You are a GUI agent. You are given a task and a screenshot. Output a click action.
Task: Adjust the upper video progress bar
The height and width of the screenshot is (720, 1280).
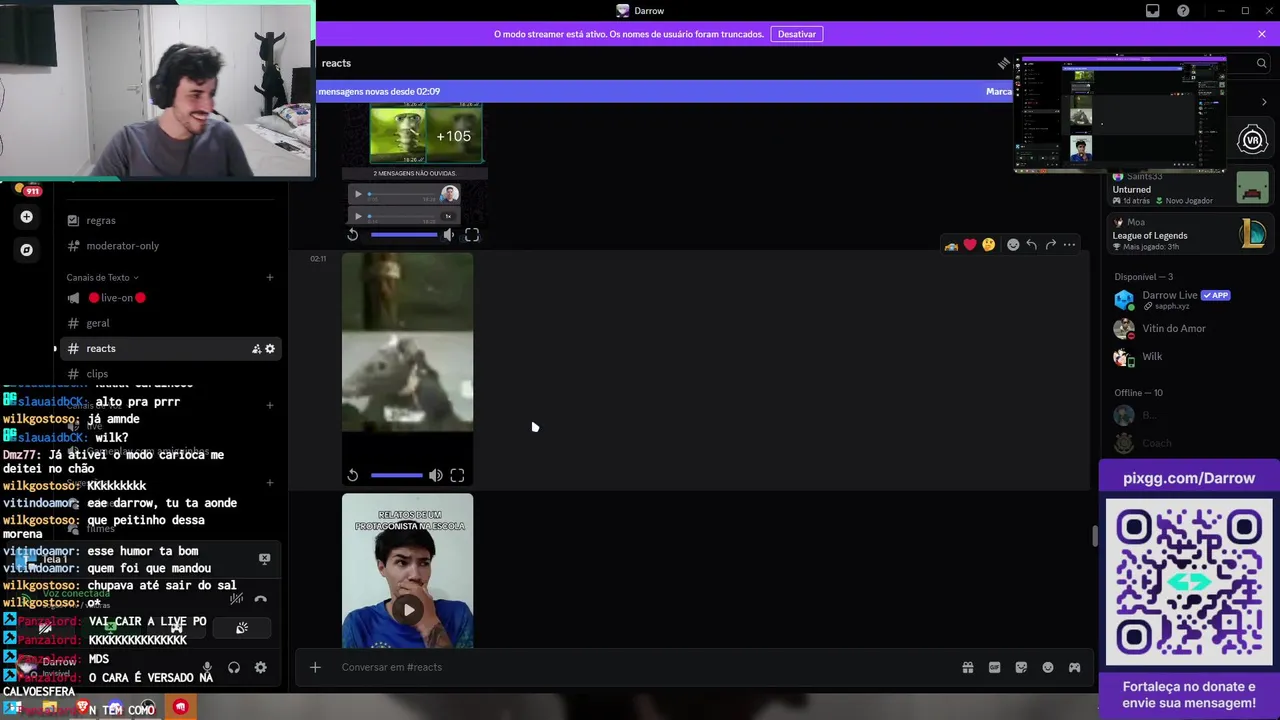pyautogui.click(x=404, y=235)
